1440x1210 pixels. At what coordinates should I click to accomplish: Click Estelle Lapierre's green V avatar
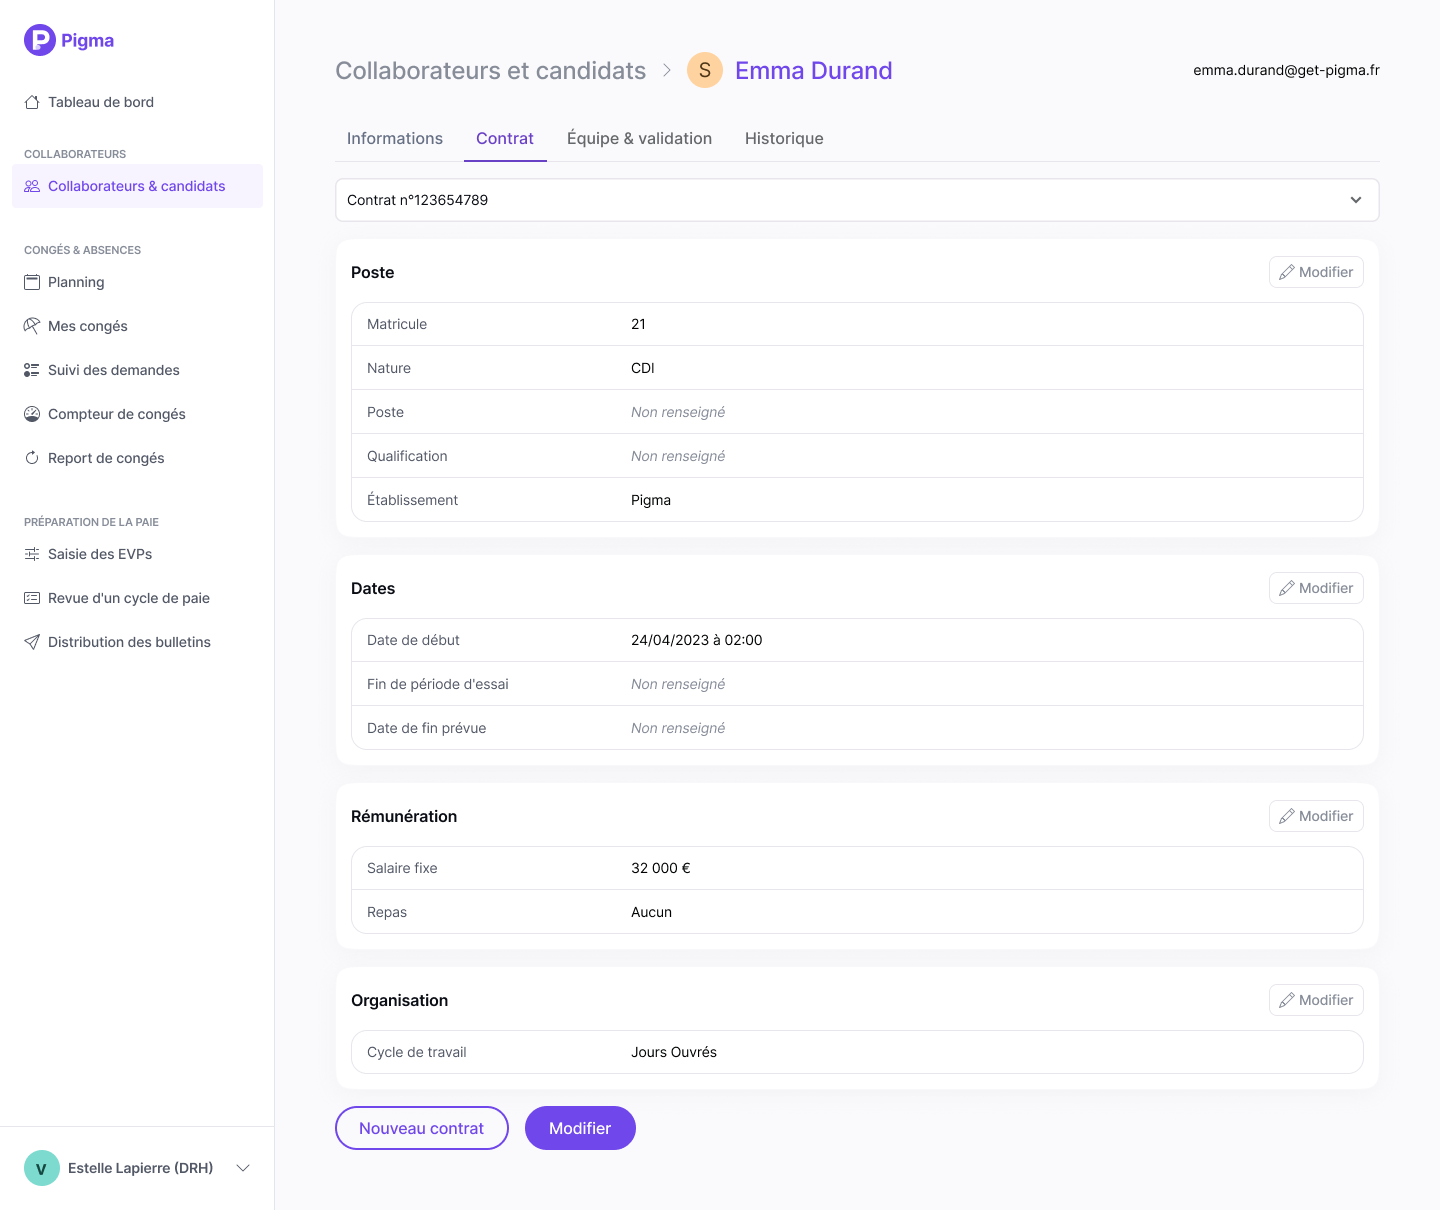[x=42, y=1168]
